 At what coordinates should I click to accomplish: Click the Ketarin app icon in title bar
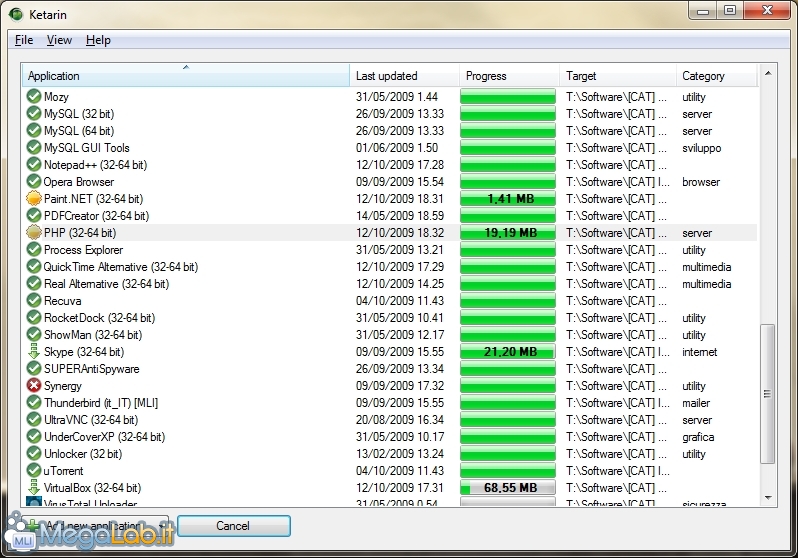click(16, 14)
